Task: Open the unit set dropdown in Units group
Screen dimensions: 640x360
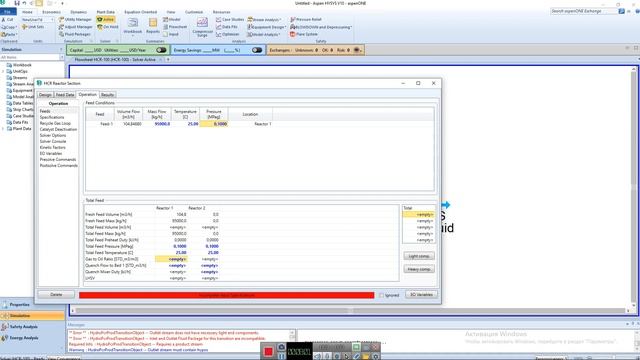Action: click(52, 20)
